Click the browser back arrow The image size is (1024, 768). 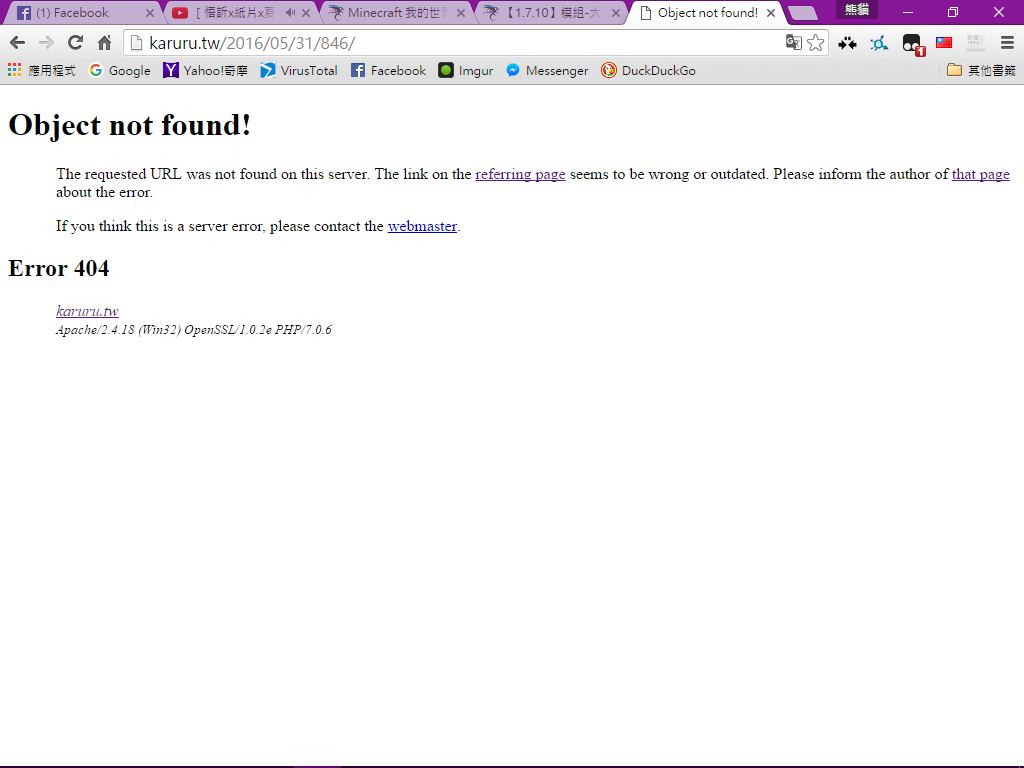pos(17,43)
